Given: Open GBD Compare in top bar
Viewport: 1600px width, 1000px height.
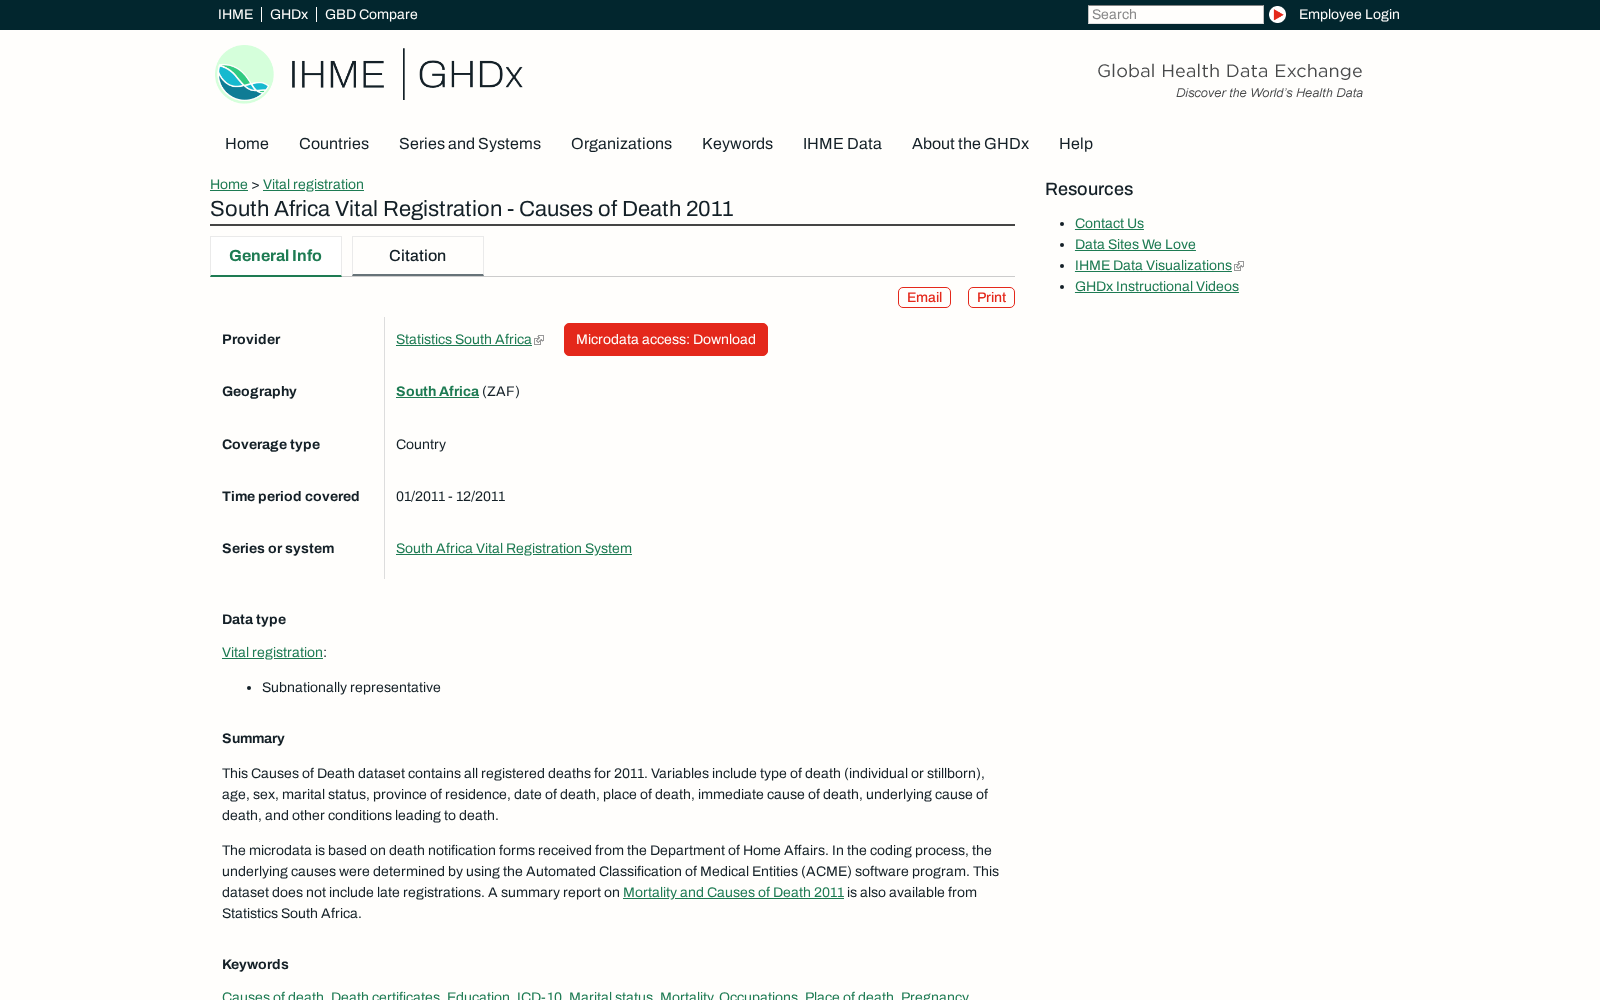Looking at the screenshot, I should [x=371, y=14].
